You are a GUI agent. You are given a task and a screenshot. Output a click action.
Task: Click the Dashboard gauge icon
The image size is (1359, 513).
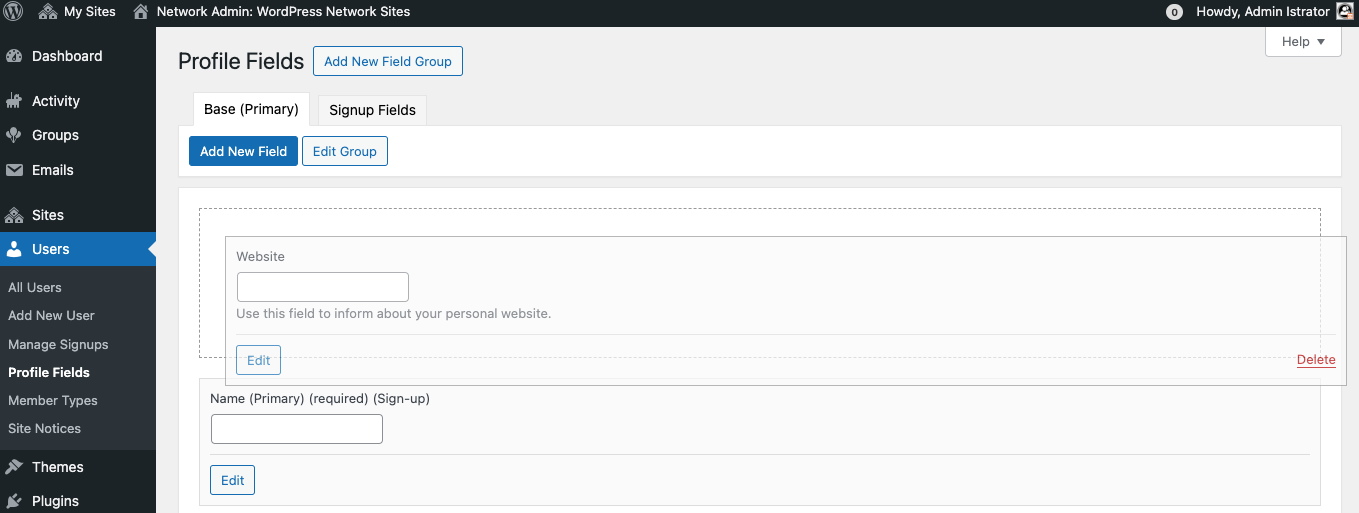[14, 56]
